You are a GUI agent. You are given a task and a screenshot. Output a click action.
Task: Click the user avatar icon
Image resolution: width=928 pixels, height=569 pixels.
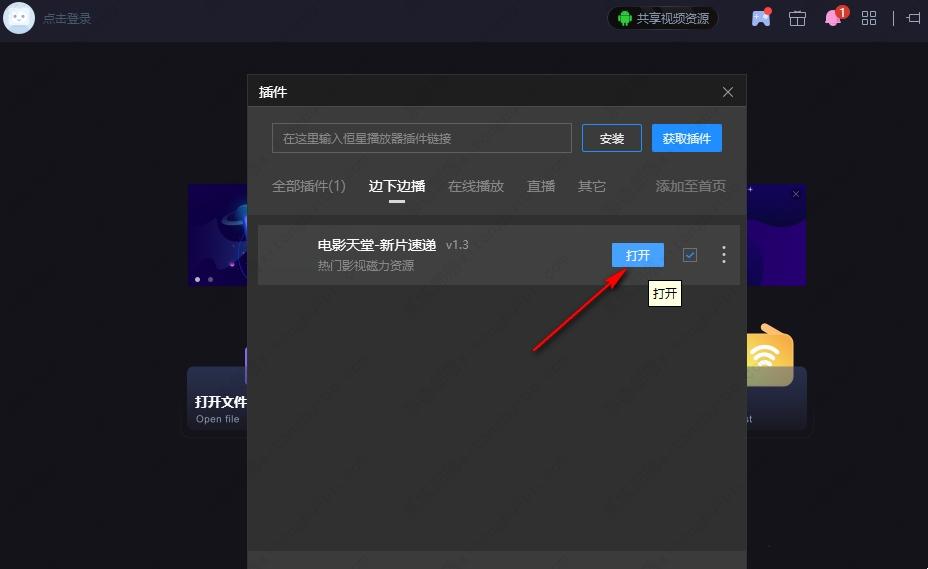tap(19, 18)
